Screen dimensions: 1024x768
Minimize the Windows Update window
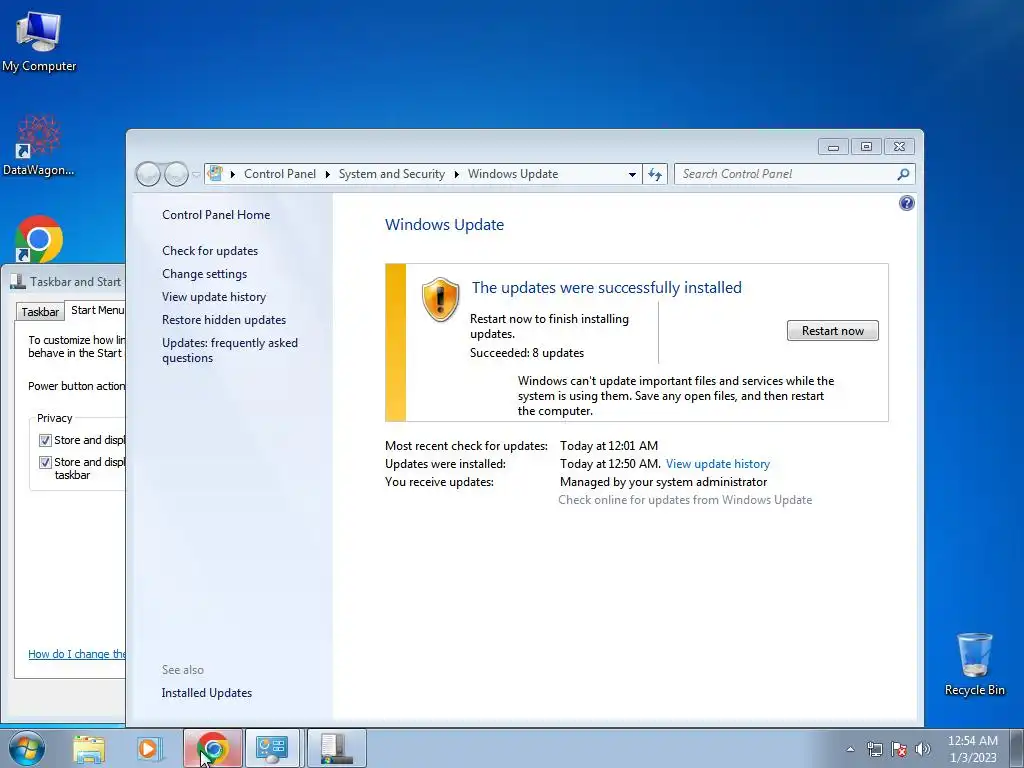(x=833, y=147)
